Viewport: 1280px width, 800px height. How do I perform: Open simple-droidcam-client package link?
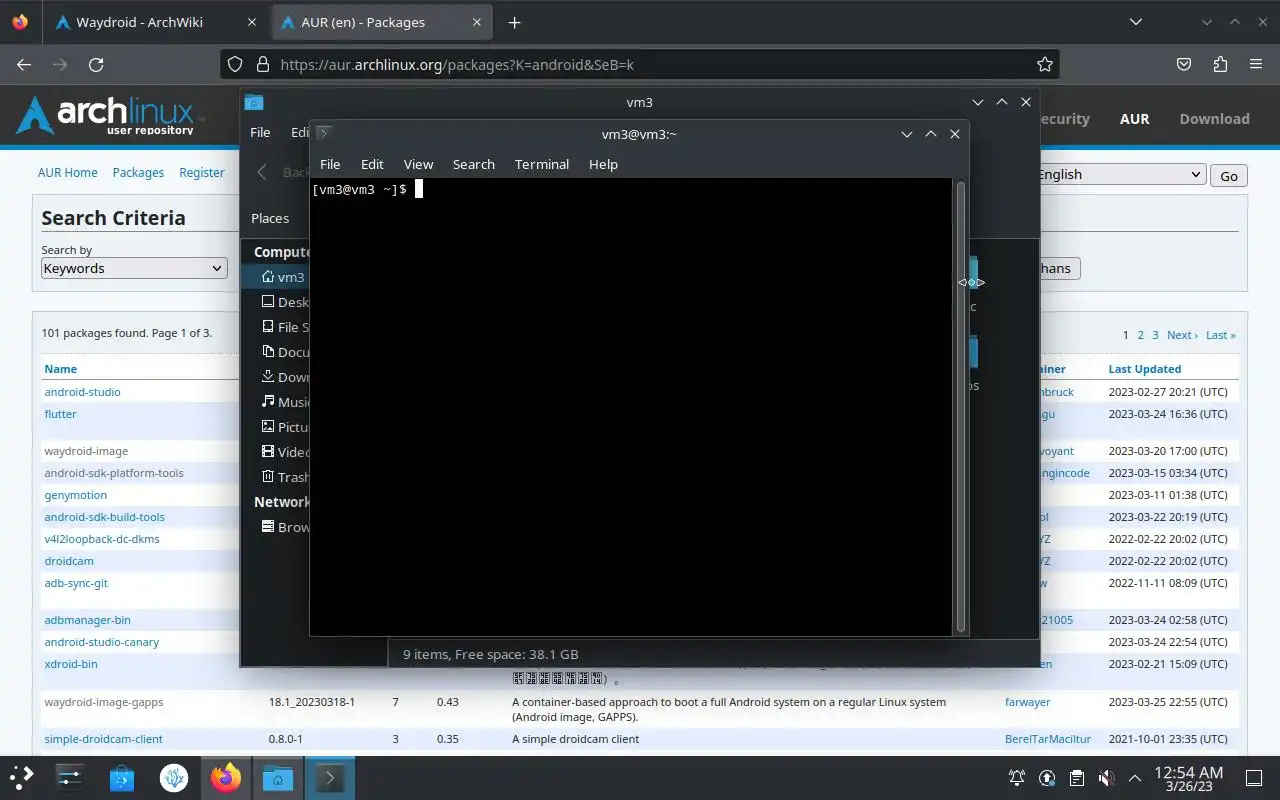tap(103, 739)
